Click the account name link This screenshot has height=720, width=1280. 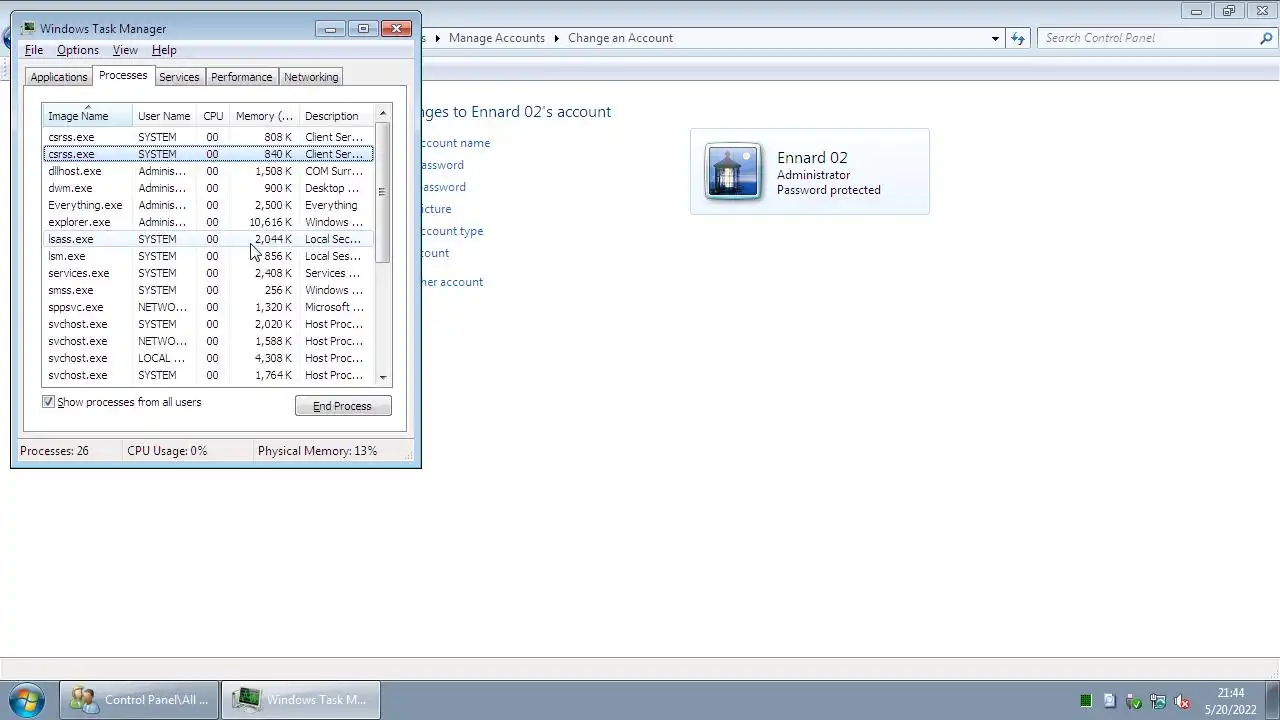click(x=455, y=143)
